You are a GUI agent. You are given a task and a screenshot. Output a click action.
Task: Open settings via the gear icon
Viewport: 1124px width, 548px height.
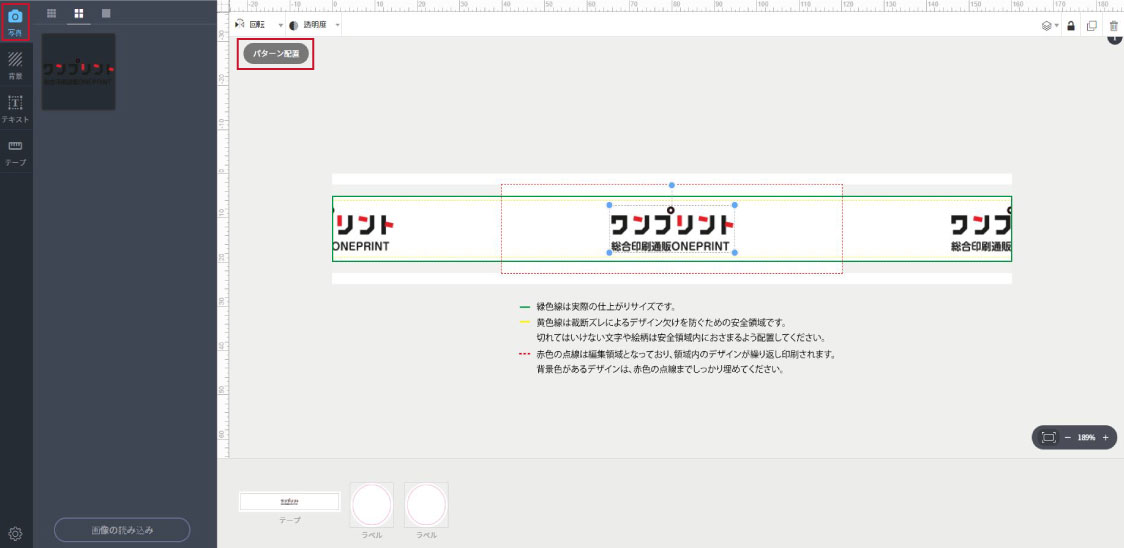pyautogui.click(x=15, y=533)
